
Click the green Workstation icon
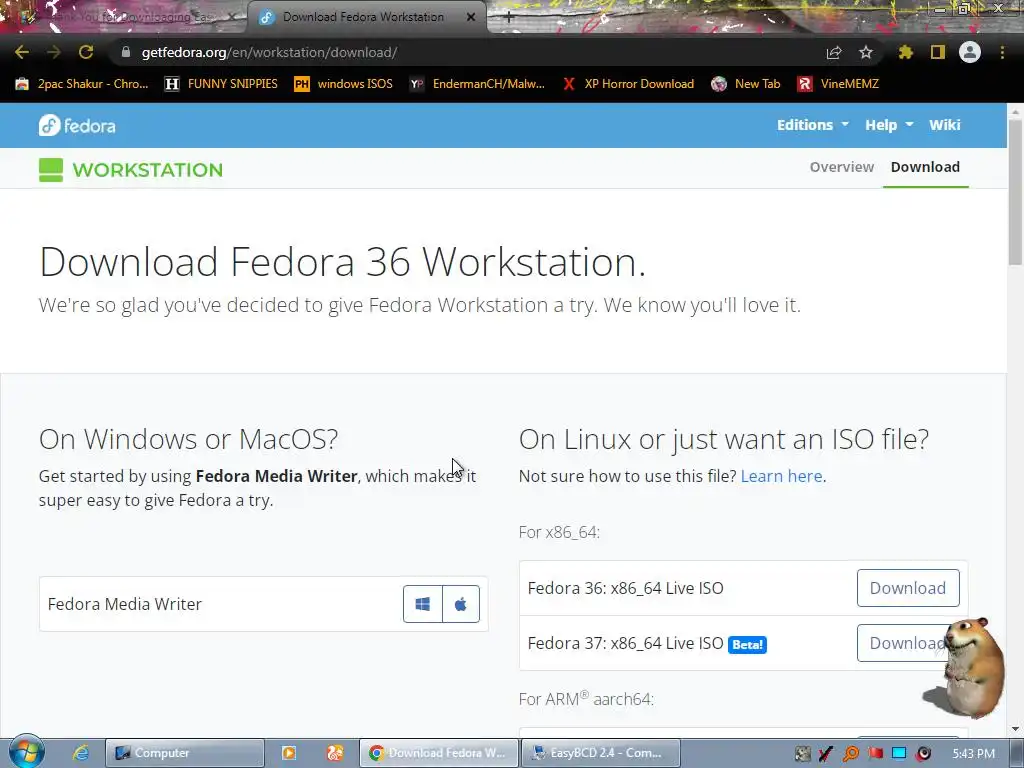pyautogui.click(x=51, y=170)
